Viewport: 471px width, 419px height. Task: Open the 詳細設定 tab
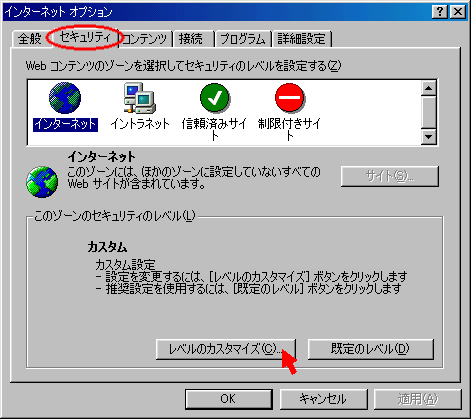point(301,39)
